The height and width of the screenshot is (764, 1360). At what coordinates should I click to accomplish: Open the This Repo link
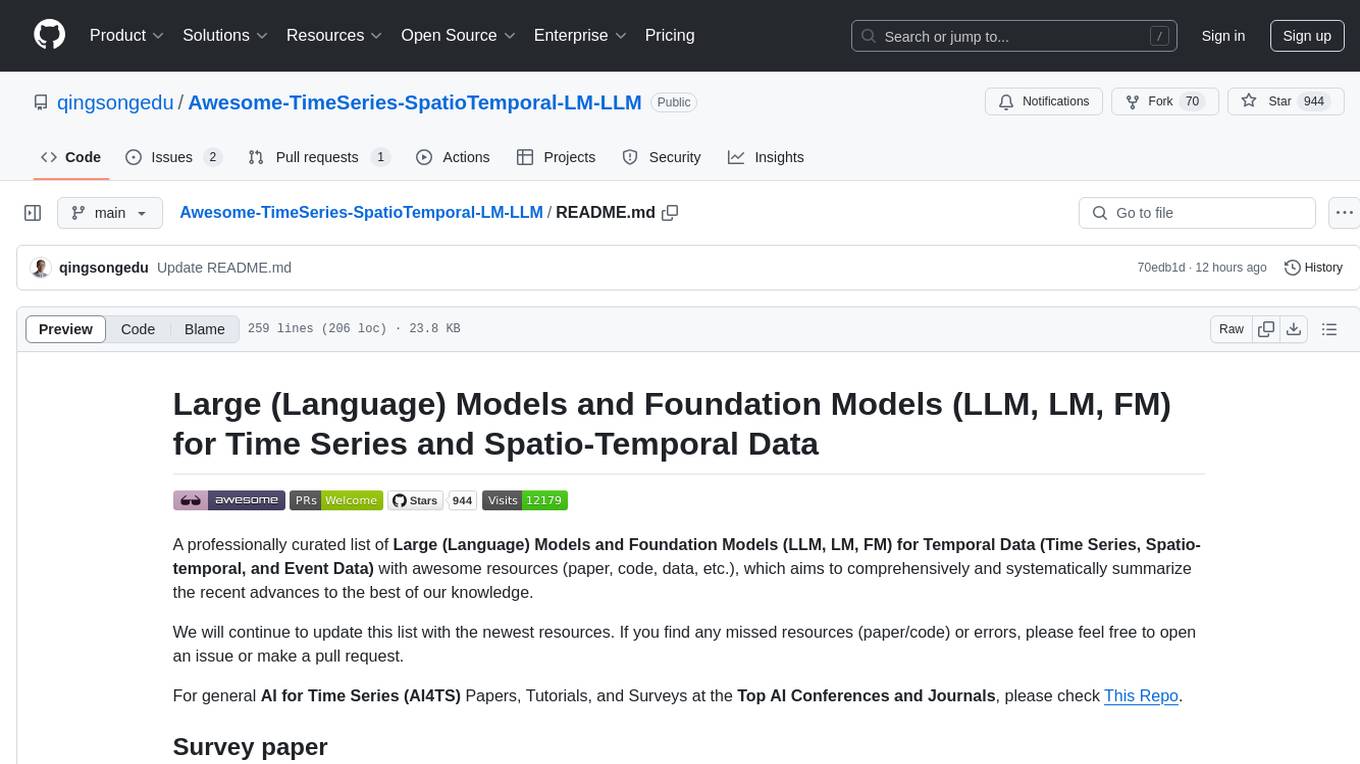[x=1141, y=696]
